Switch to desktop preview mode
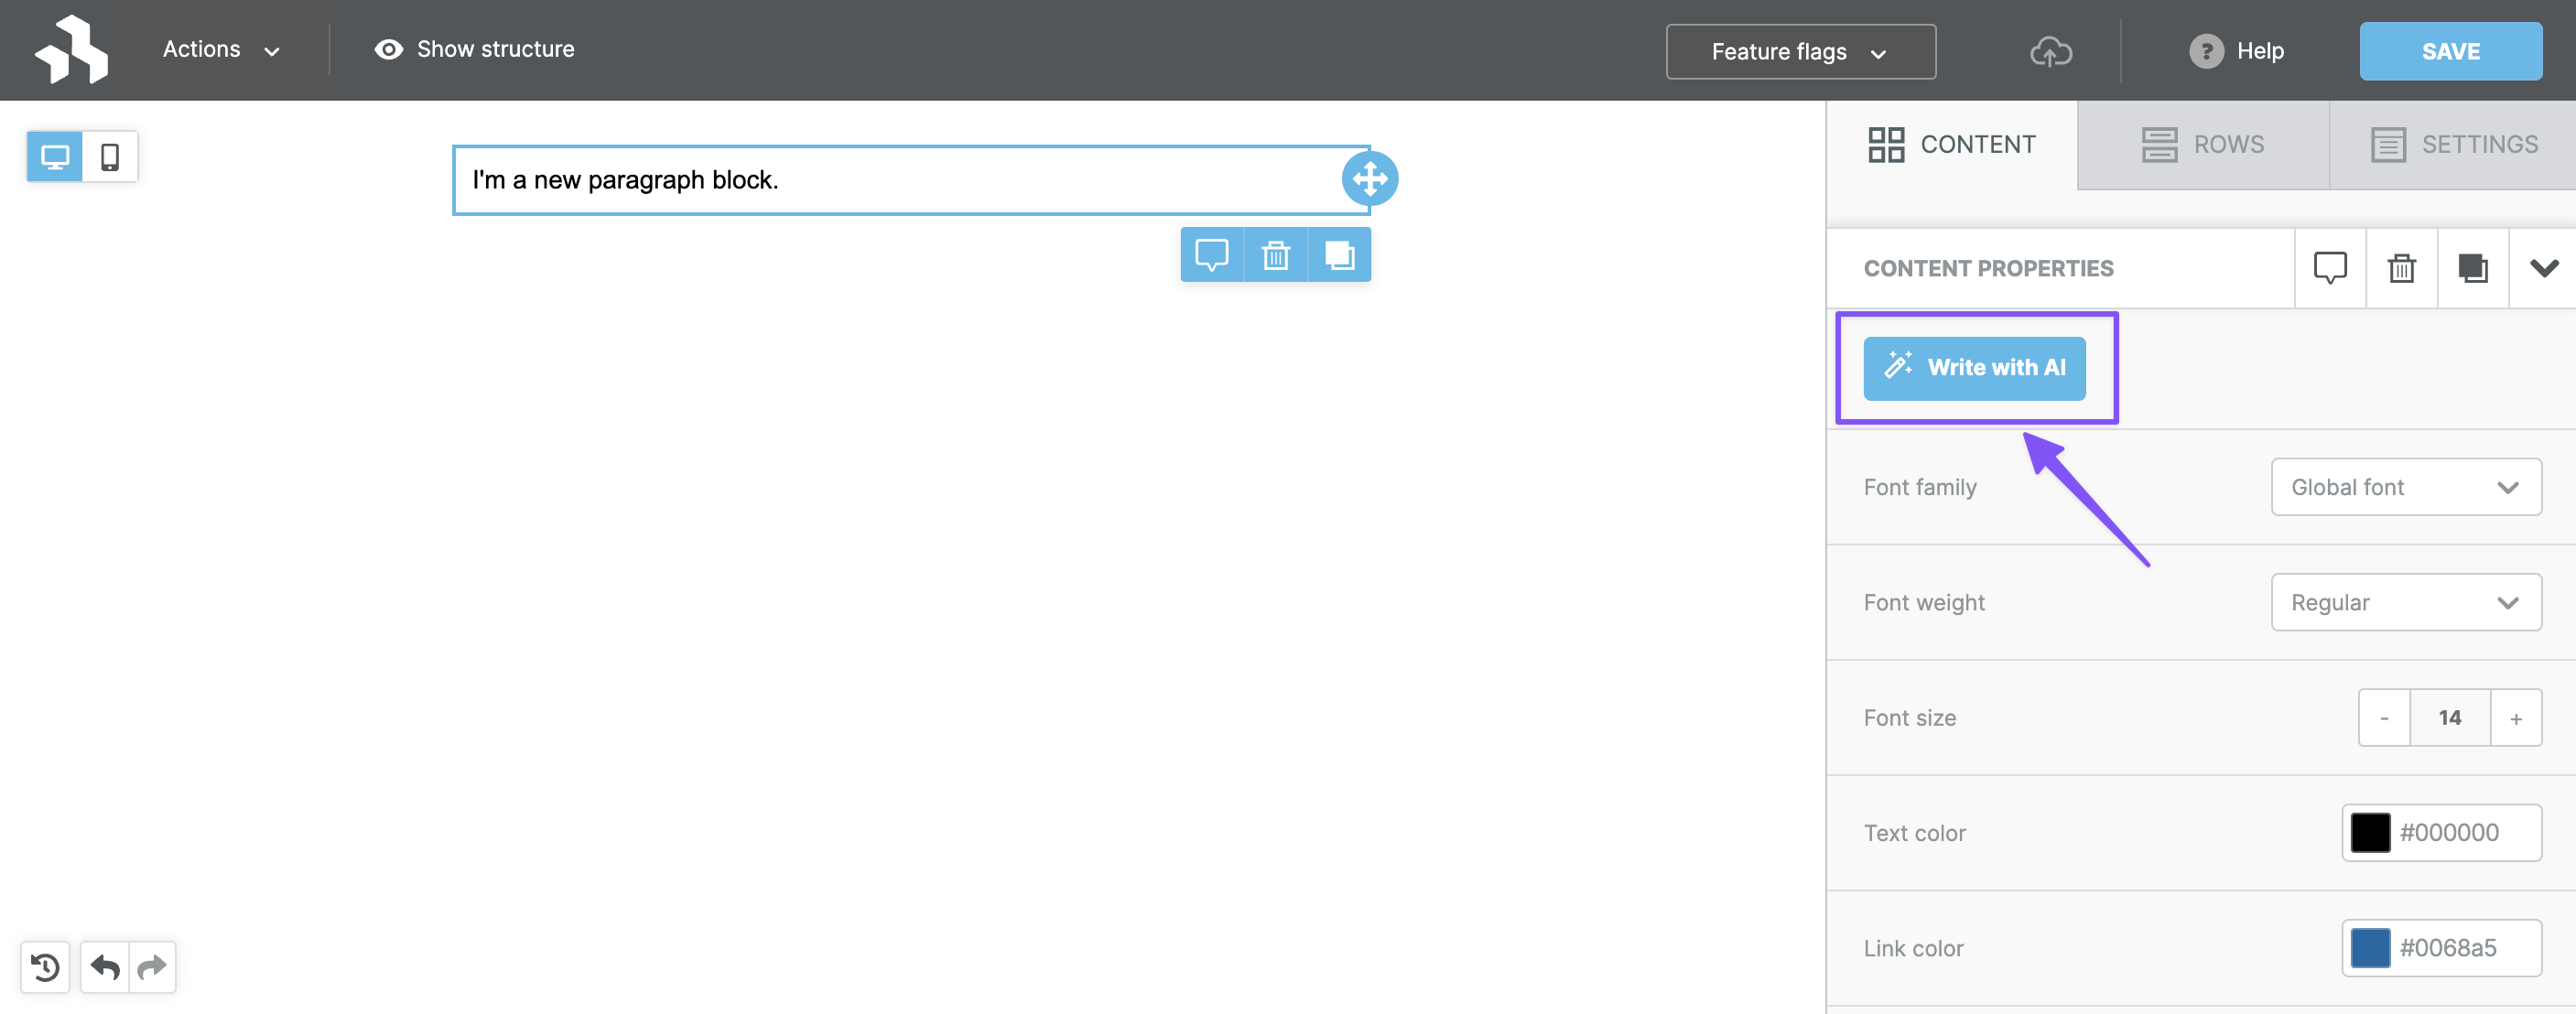 [54, 156]
